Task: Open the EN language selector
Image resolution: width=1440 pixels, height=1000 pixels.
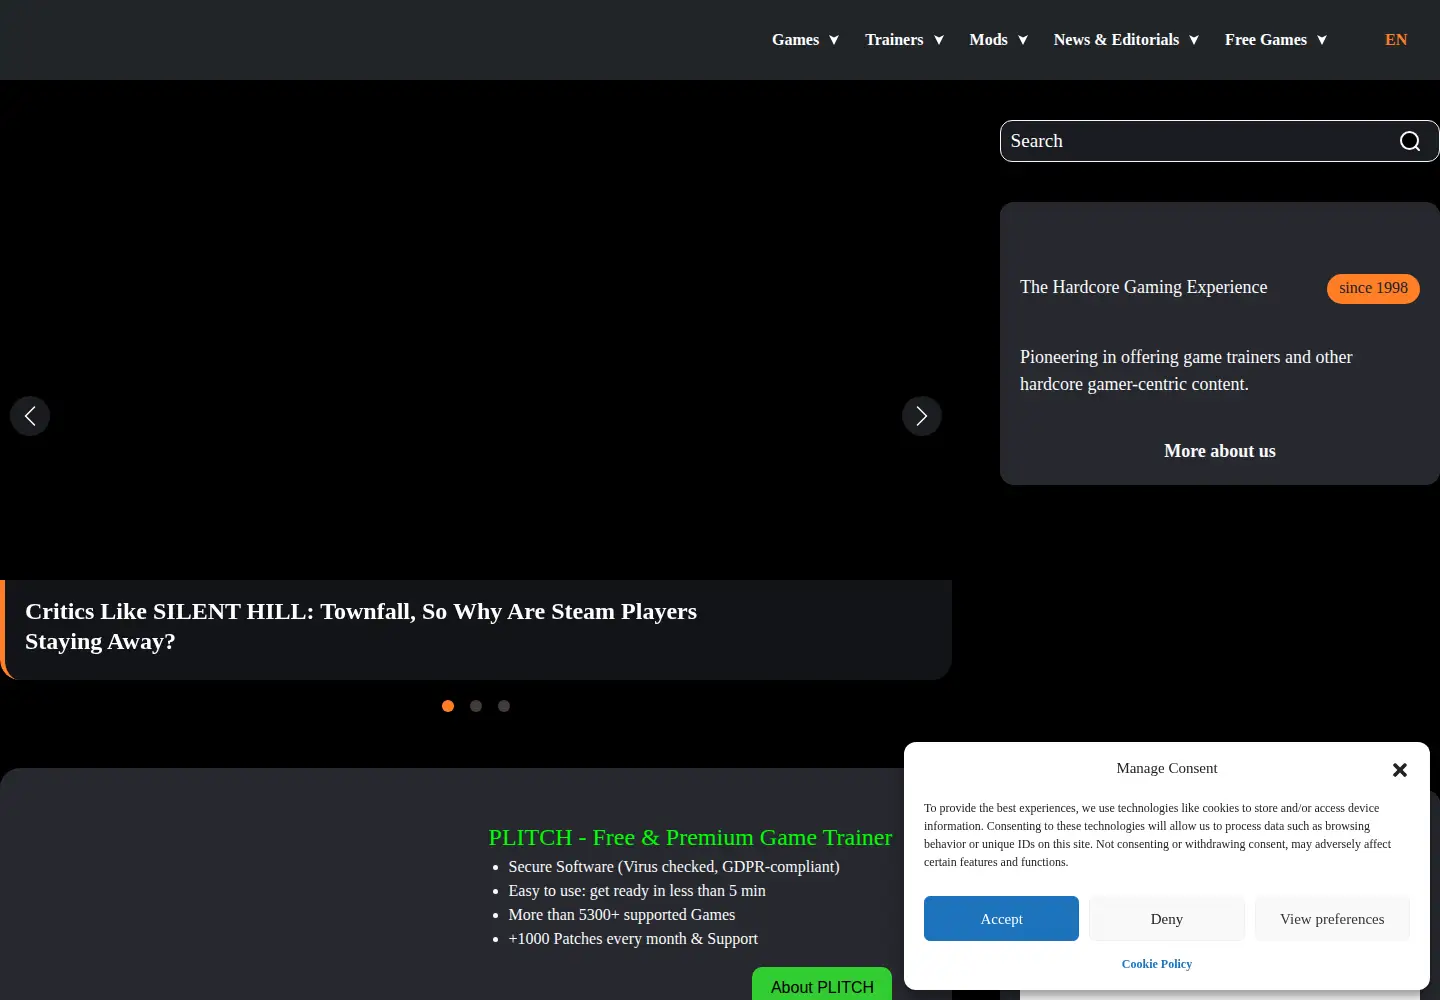Action: pos(1396,40)
